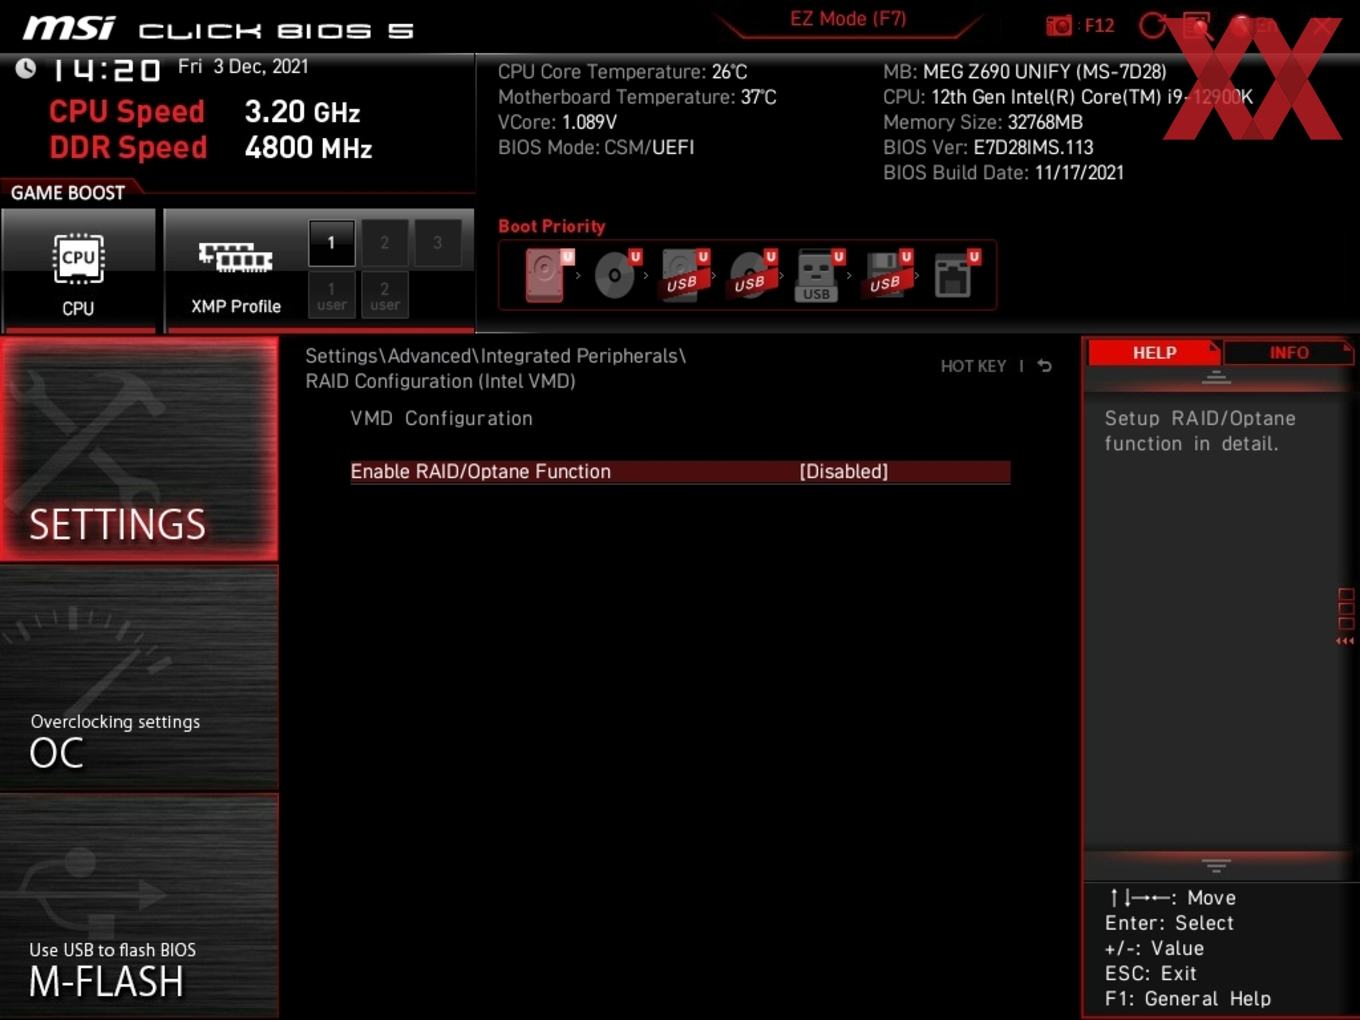
Task: Click the circular arrow refresh icon
Action: [1152, 26]
